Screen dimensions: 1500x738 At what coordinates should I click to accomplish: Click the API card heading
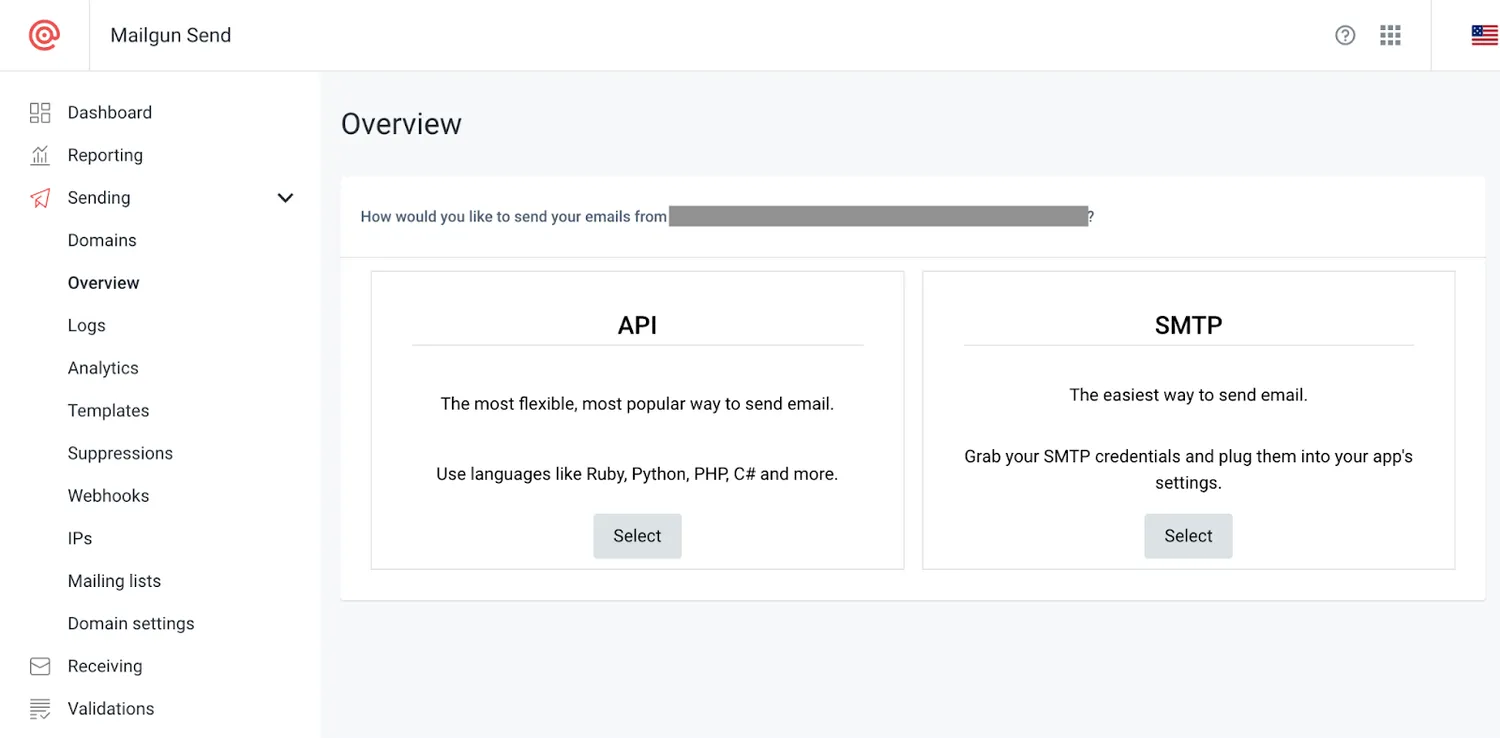(637, 325)
